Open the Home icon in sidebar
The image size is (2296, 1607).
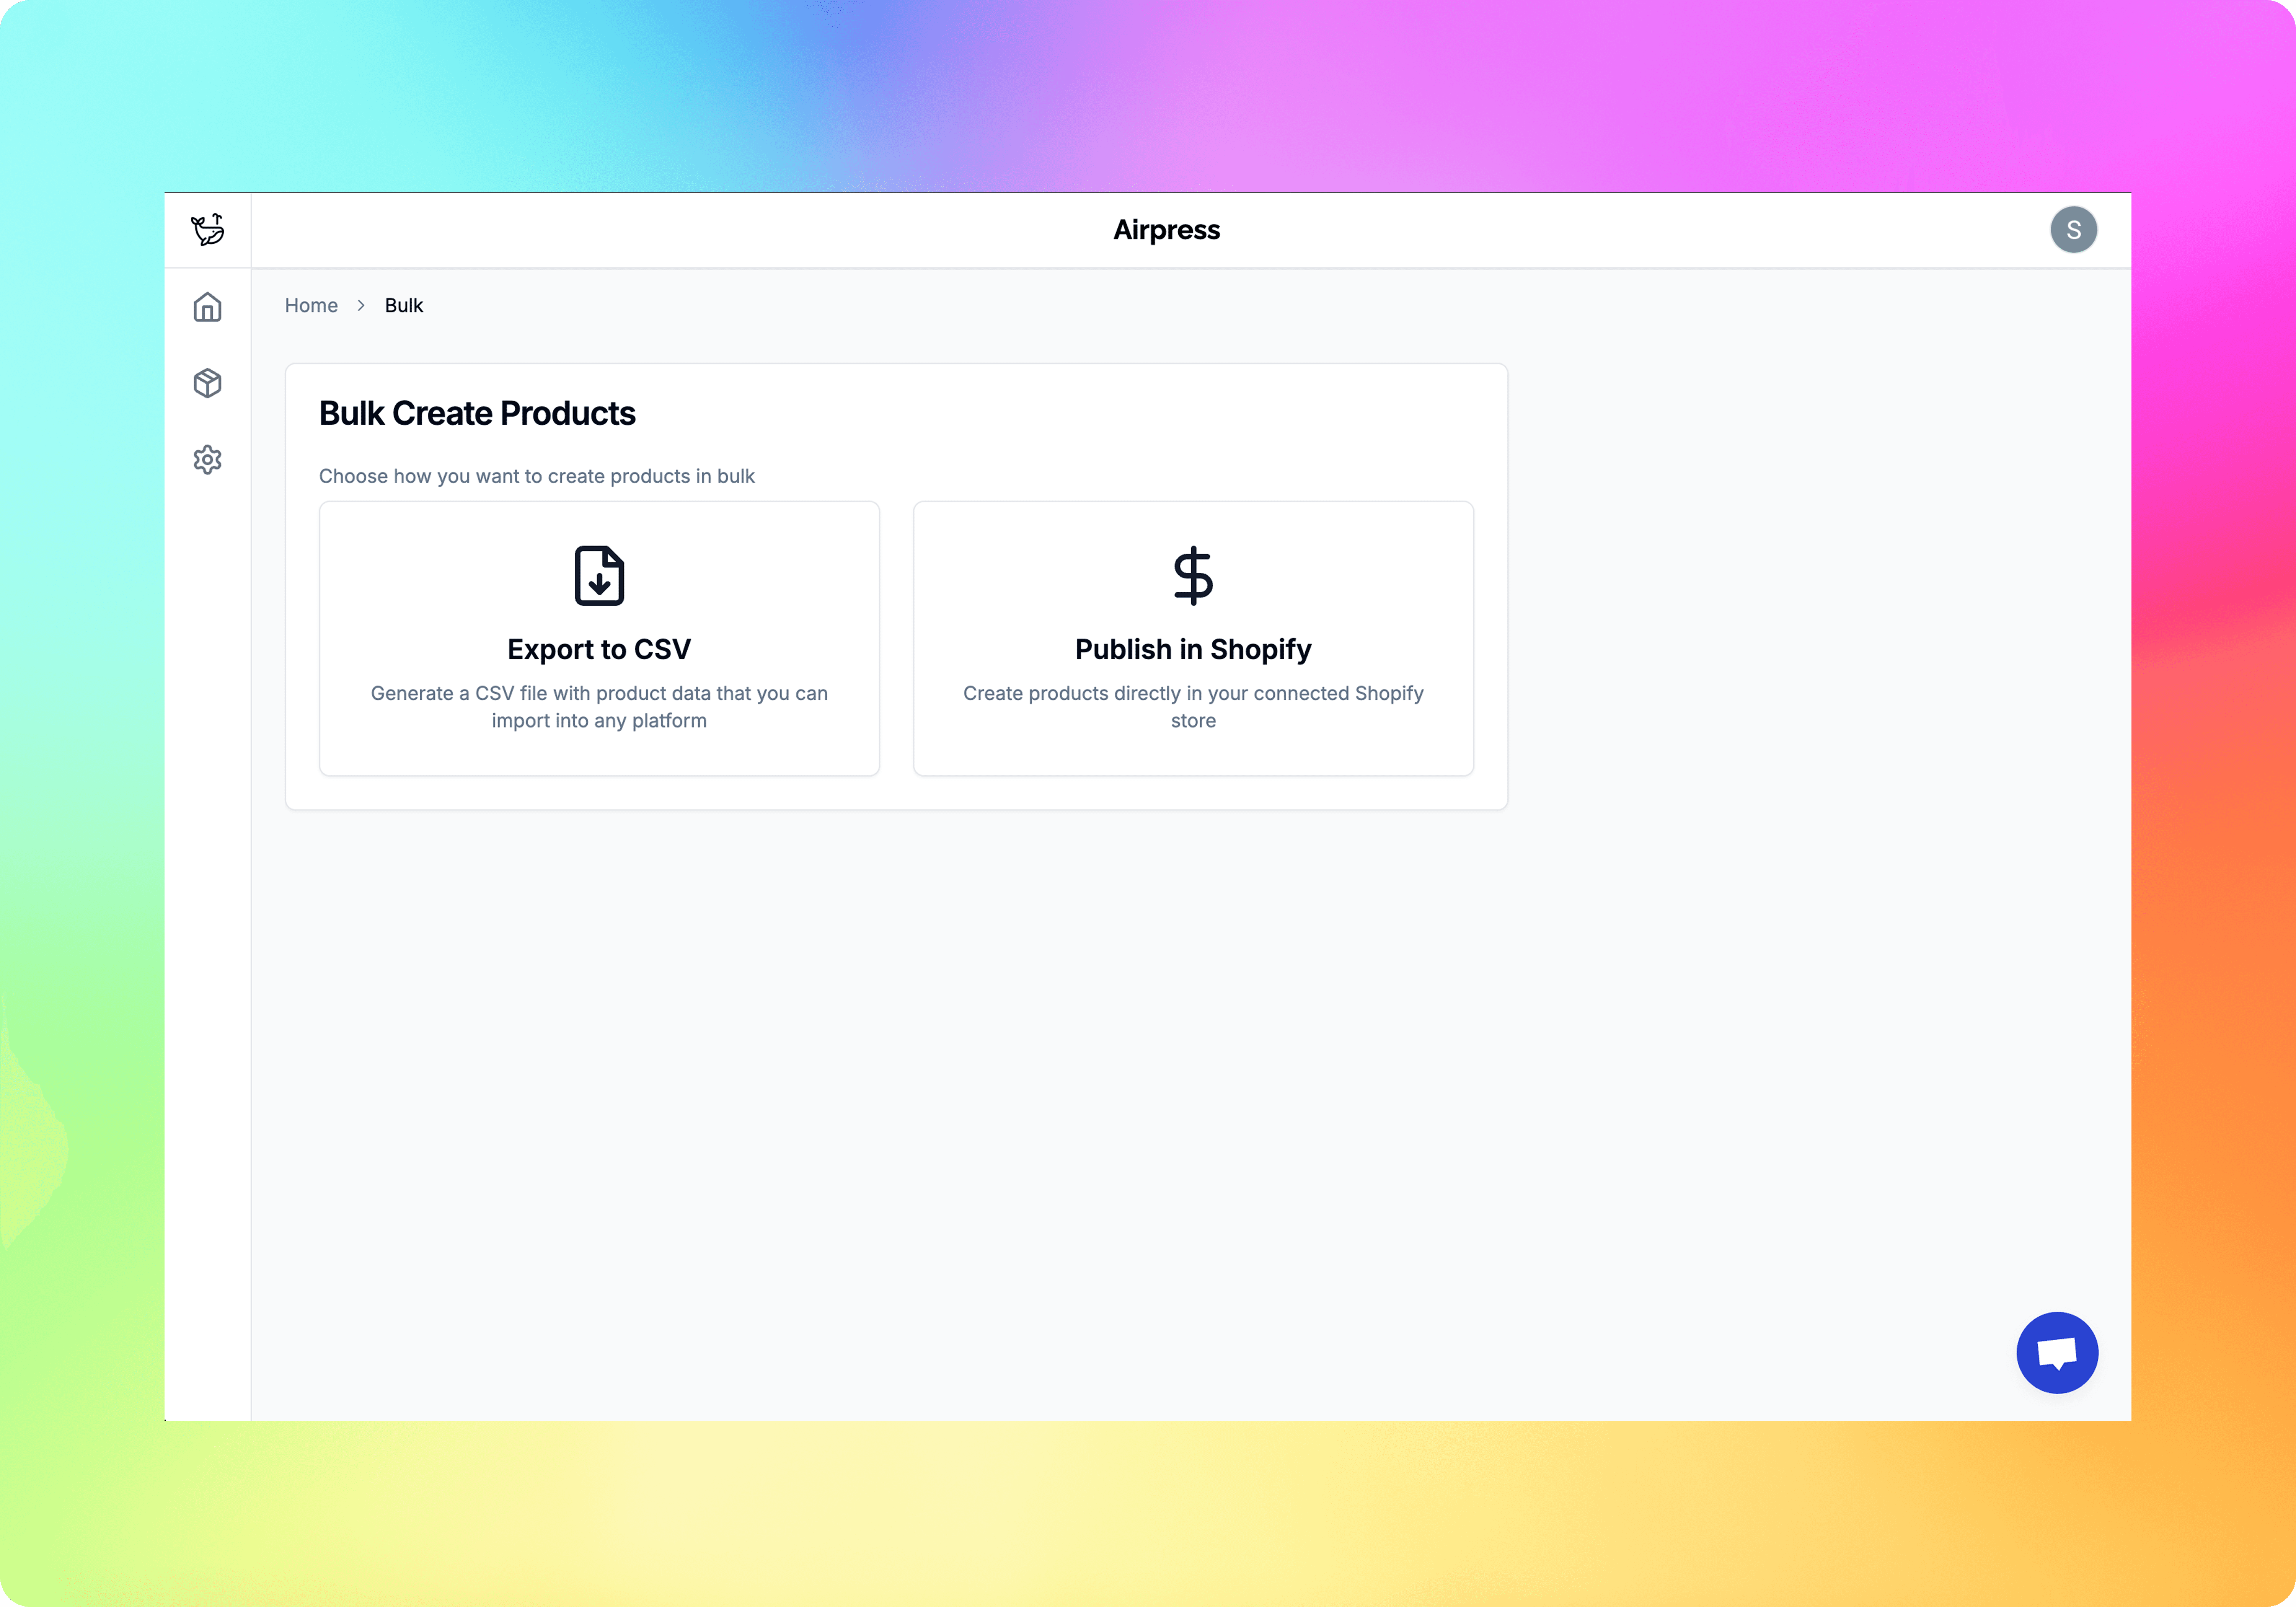(x=207, y=307)
